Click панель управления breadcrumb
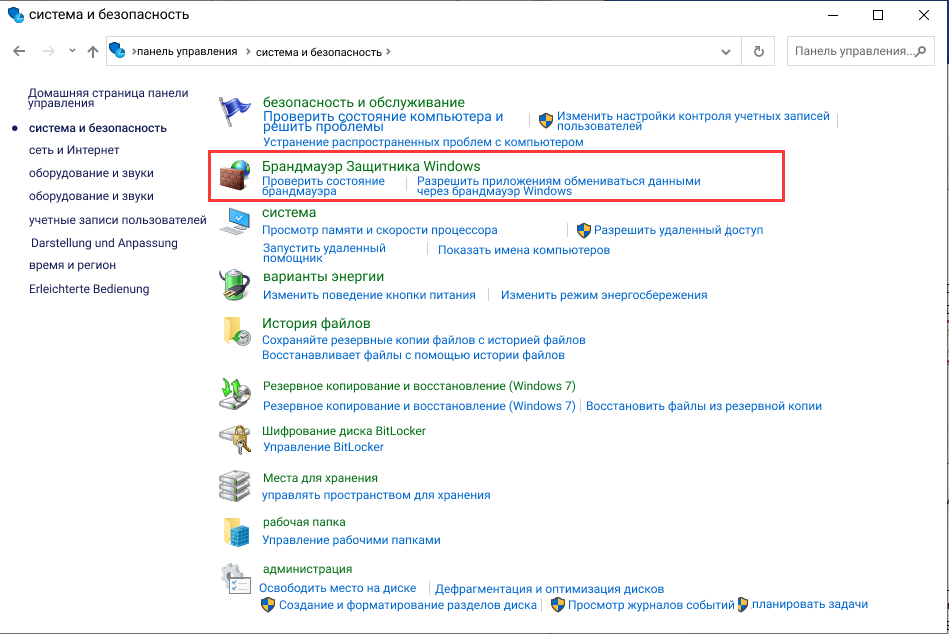 pos(187,51)
